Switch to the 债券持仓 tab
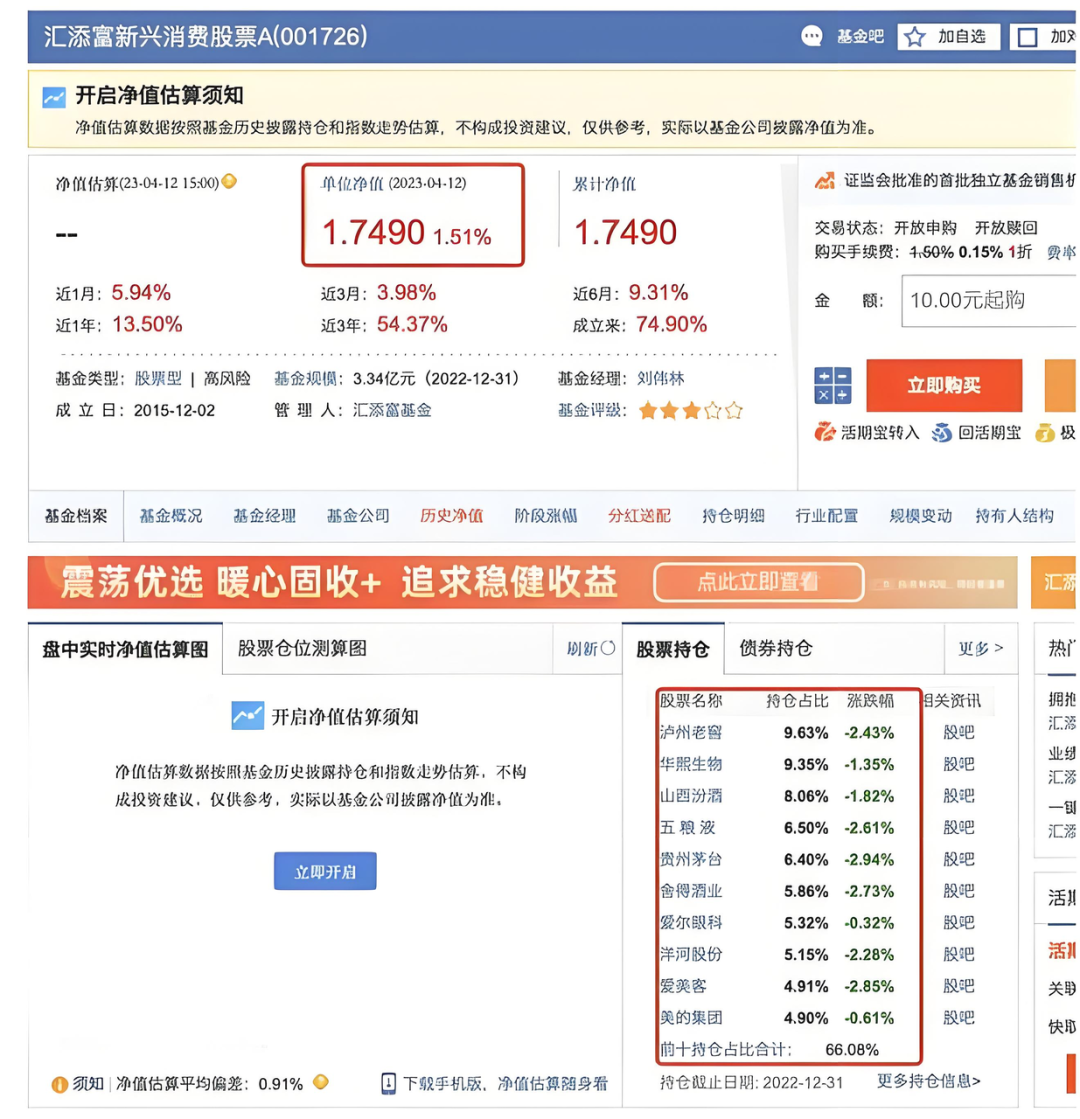The image size is (1080, 1119). pyautogui.click(x=776, y=648)
